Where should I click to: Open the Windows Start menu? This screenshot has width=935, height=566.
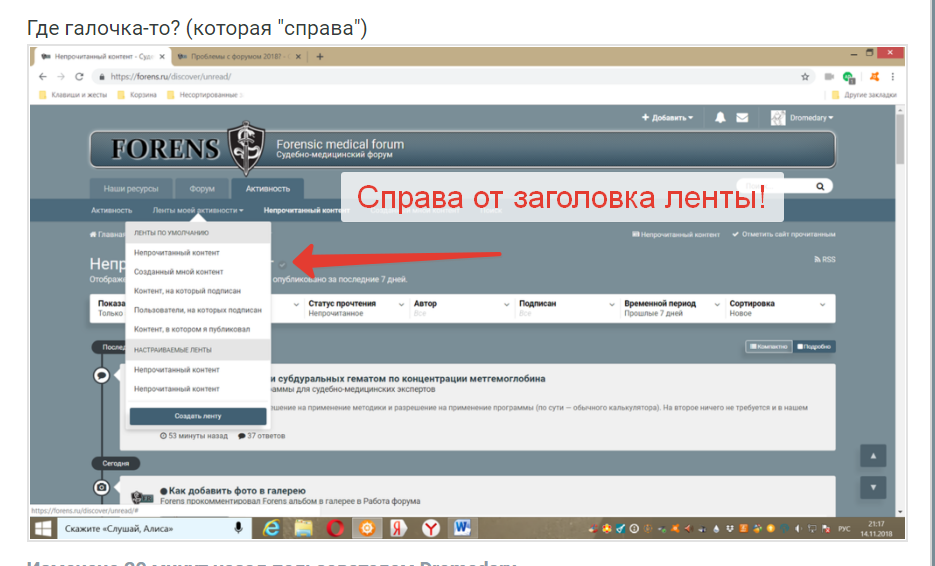pos(43,528)
